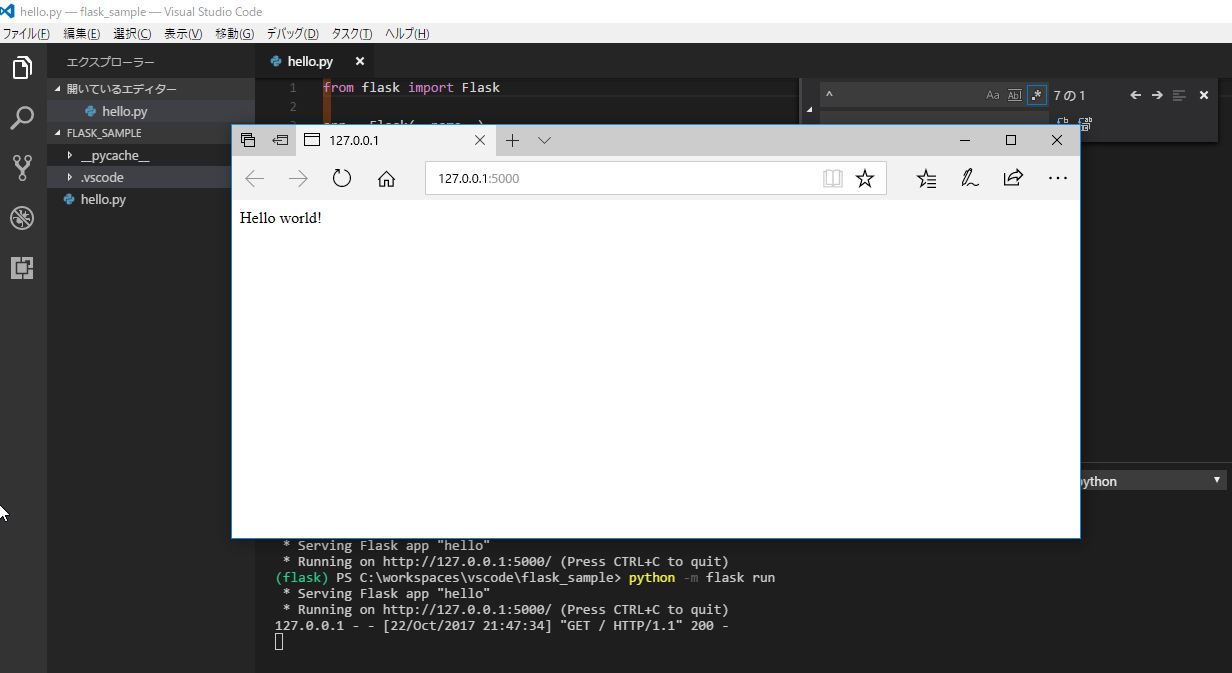Open the Source Control view icon
This screenshot has width=1232, height=673.
[22, 168]
